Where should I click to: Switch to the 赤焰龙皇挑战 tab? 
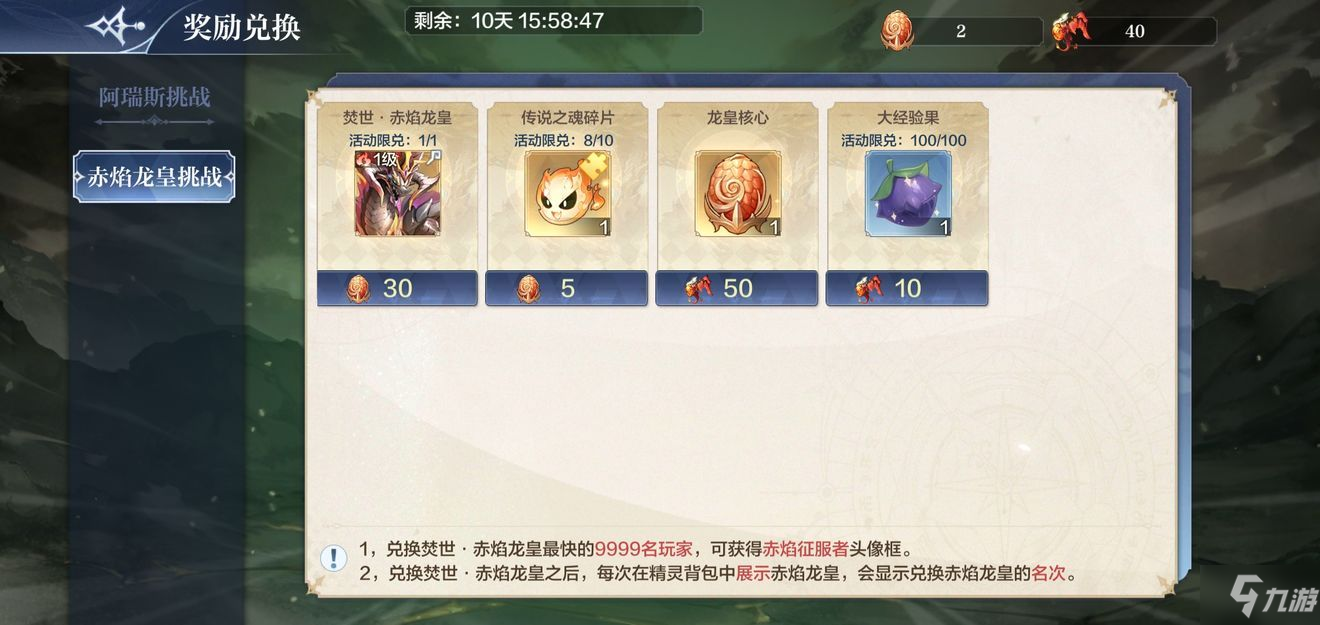tap(155, 178)
